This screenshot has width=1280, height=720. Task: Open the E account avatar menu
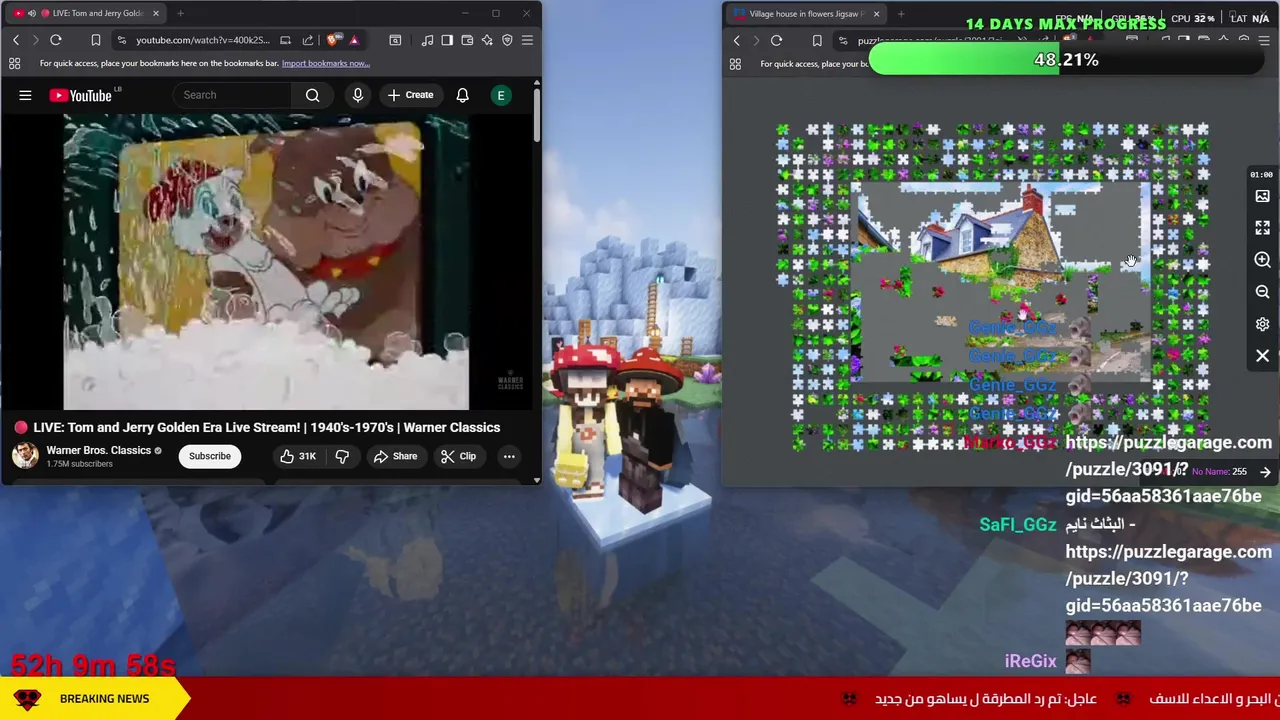click(x=501, y=95)
